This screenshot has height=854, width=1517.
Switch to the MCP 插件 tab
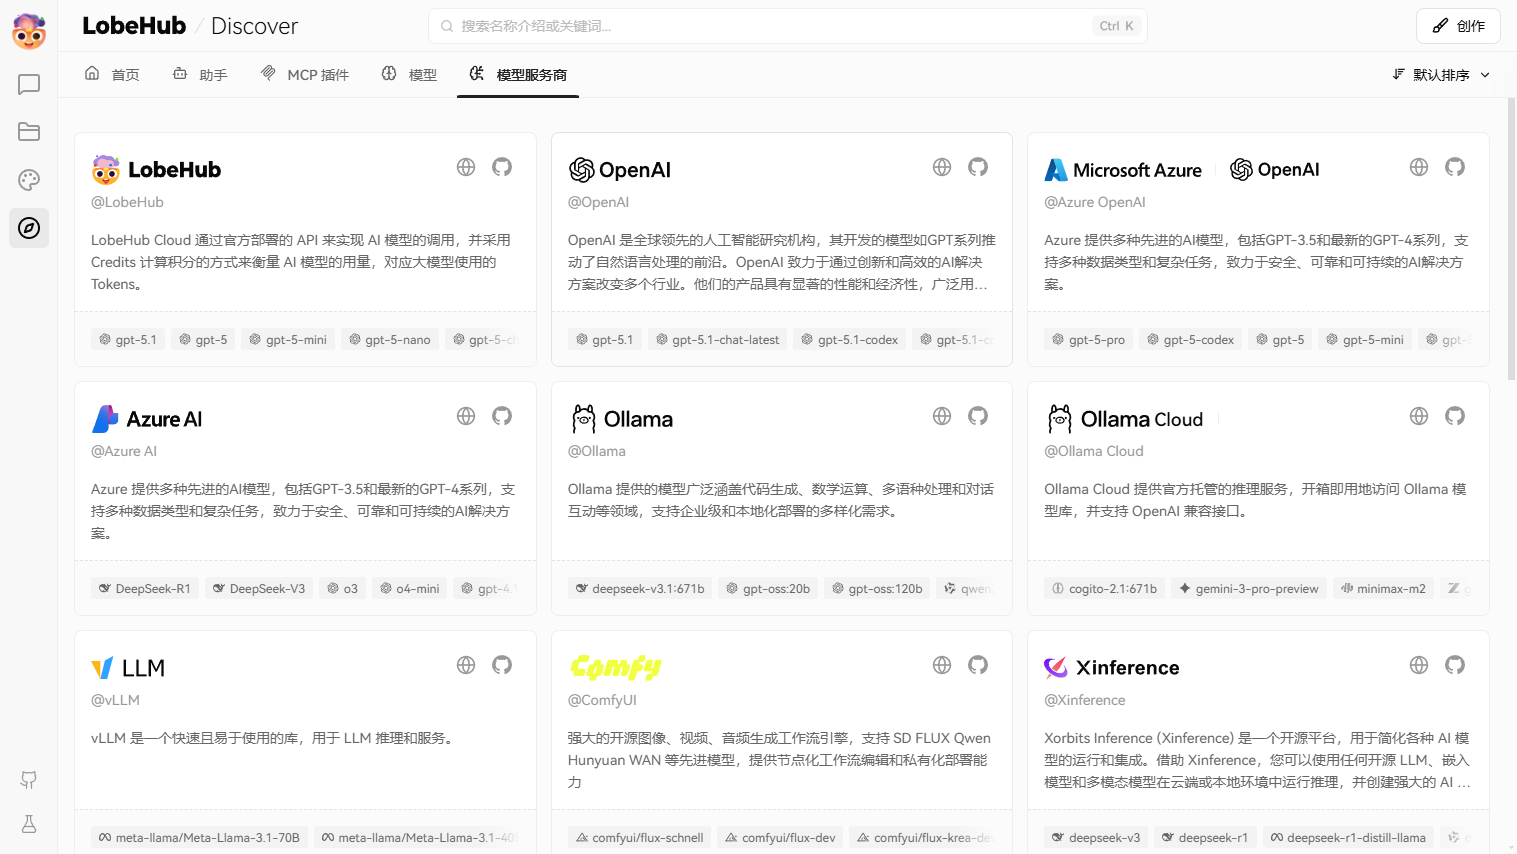click(305, 75)
